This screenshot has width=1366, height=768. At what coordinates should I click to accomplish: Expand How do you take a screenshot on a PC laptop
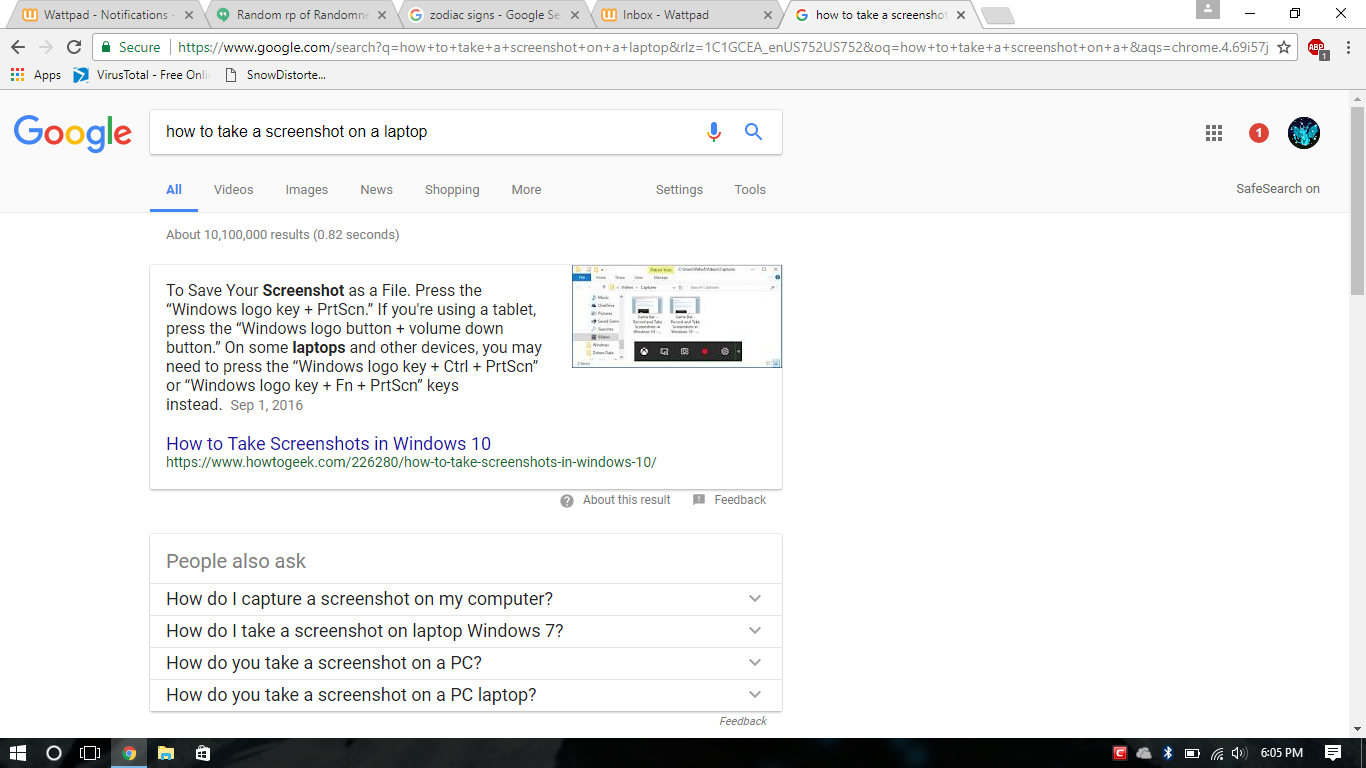tap(466, 695)
